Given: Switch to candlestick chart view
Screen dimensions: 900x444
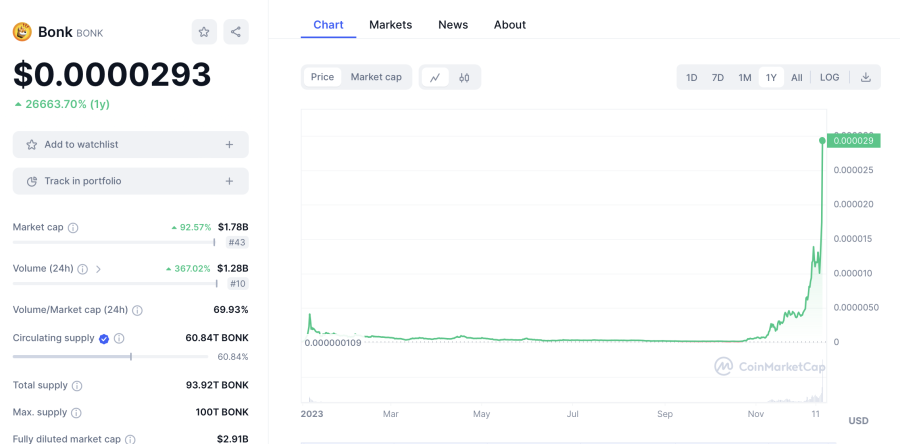Looking at the screenshot, I should 464,77.
